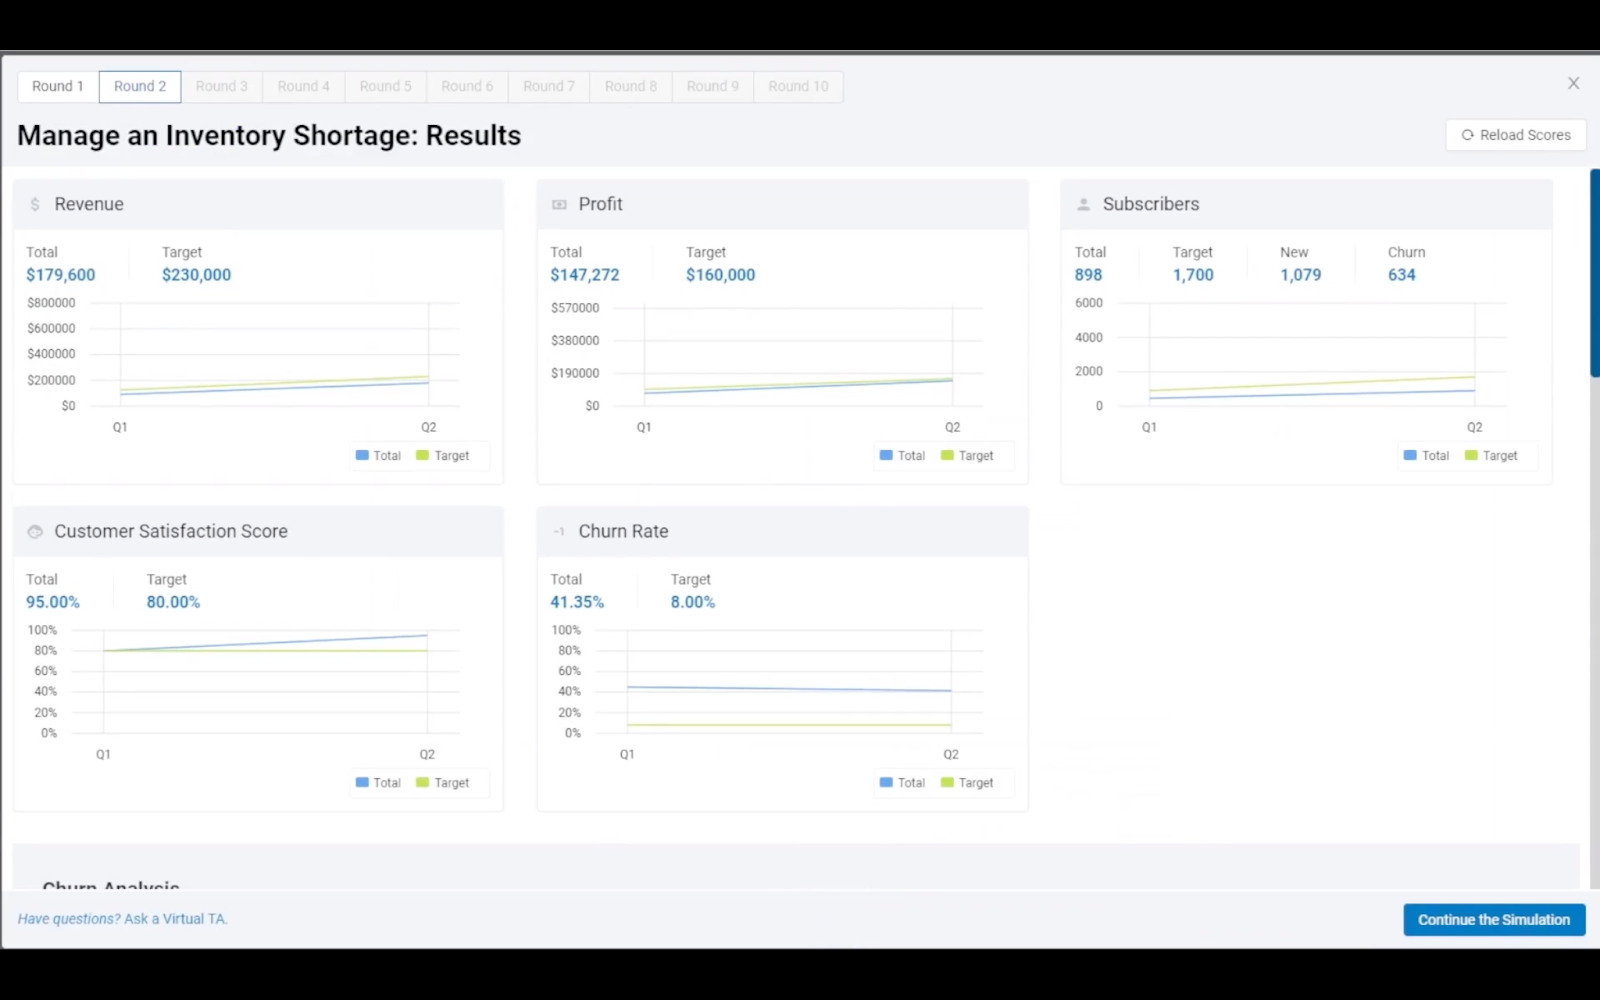Click the money icon in Profit header
Image resolution: width=1600 pixels, height=1000 pixels.
click(x=559, y=204)
